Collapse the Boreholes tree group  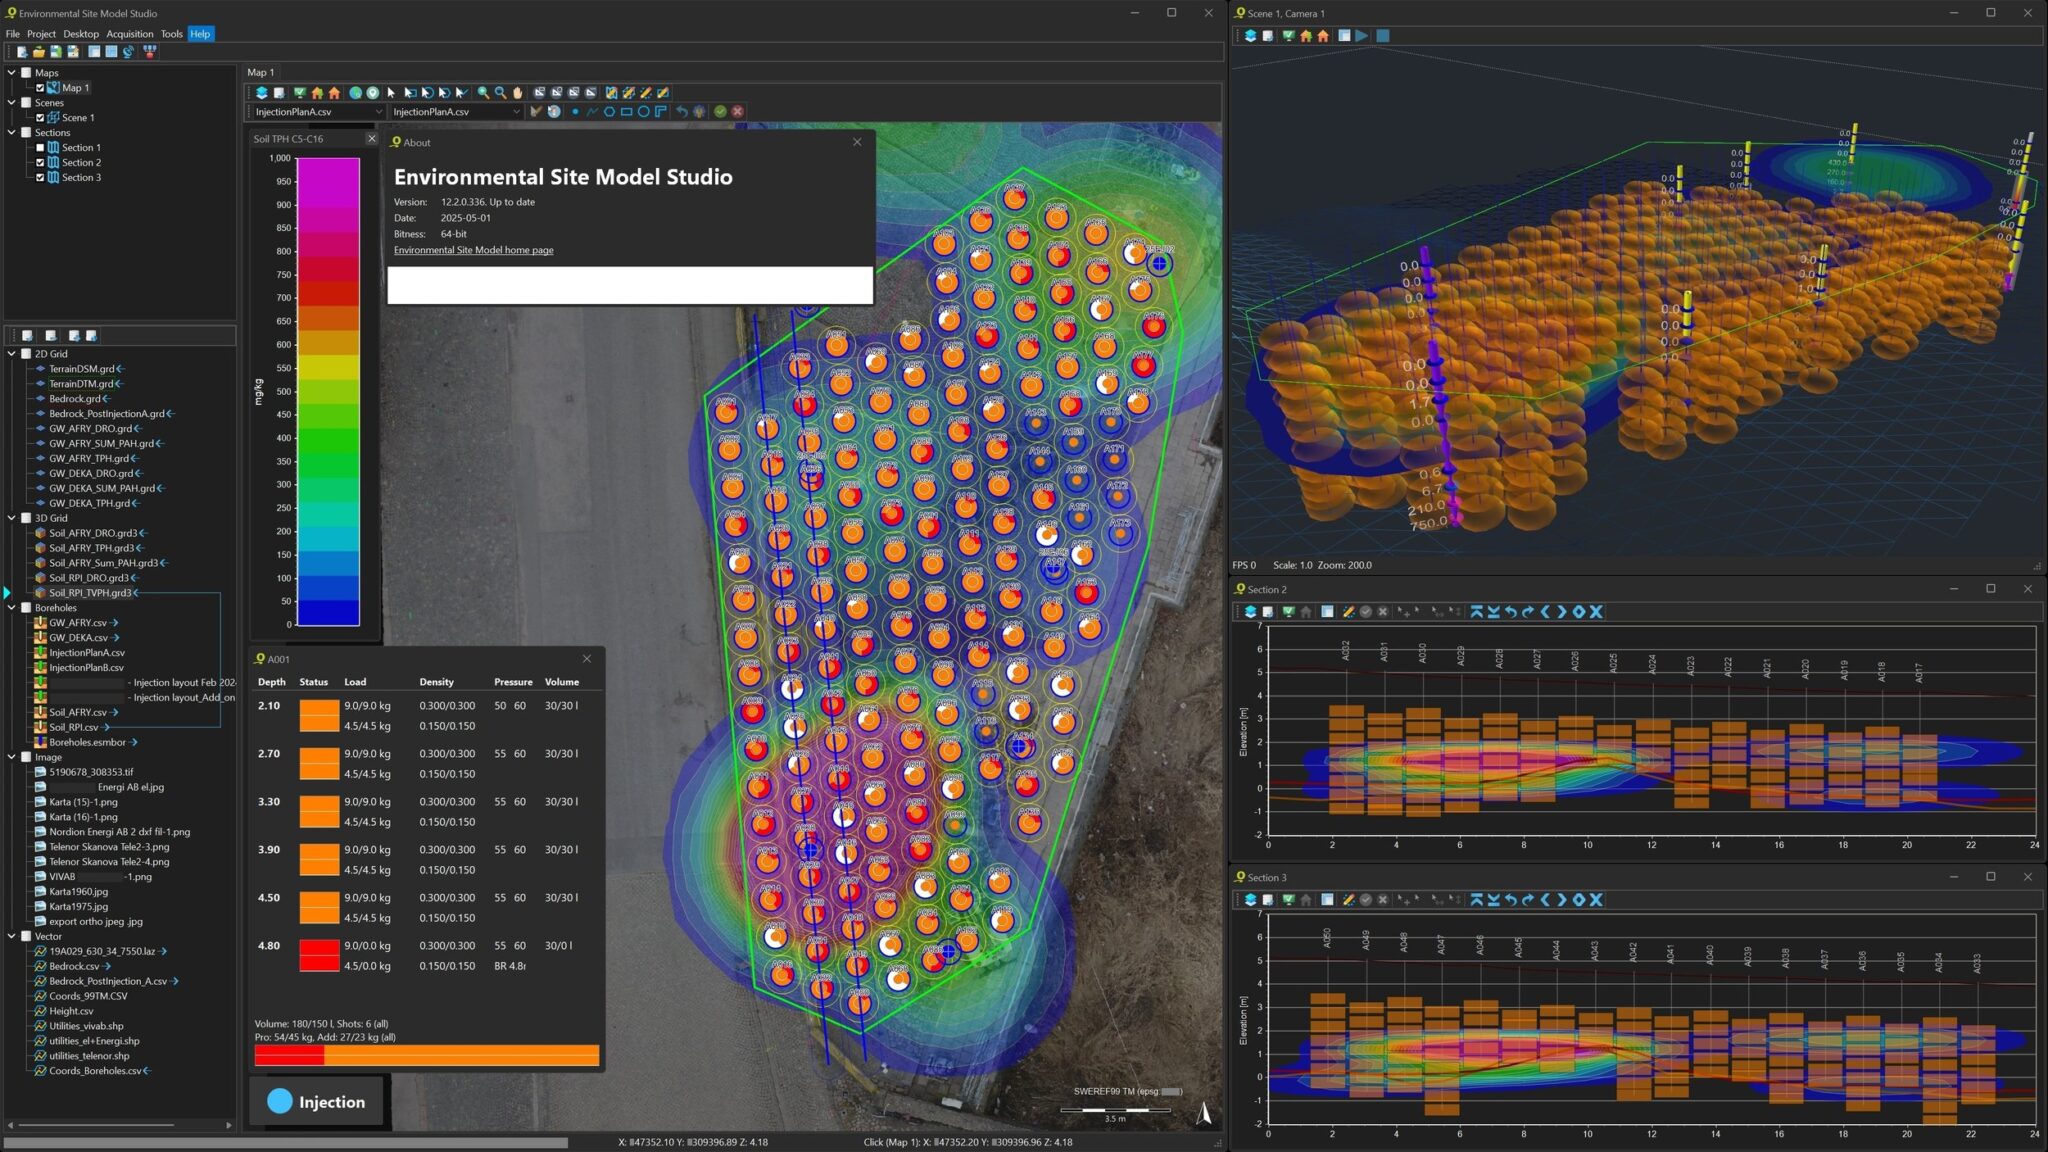point(12,608)
